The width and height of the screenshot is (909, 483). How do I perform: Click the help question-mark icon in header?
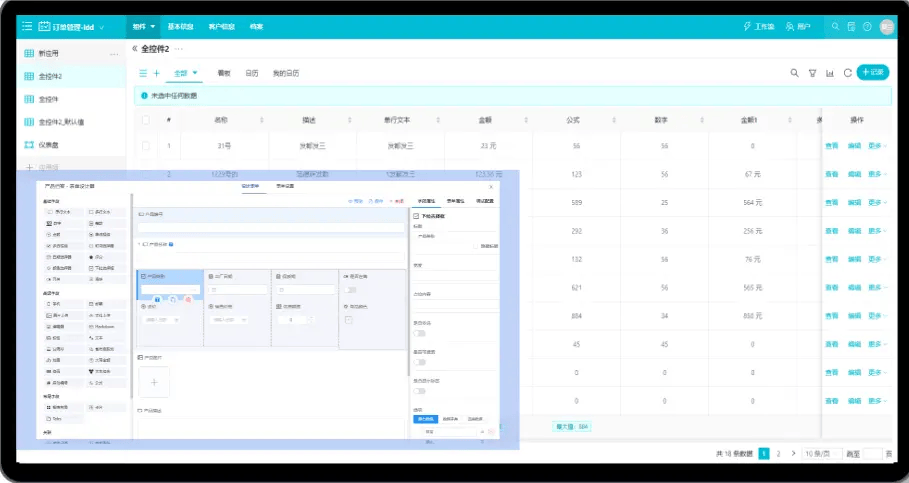(867, 26)
